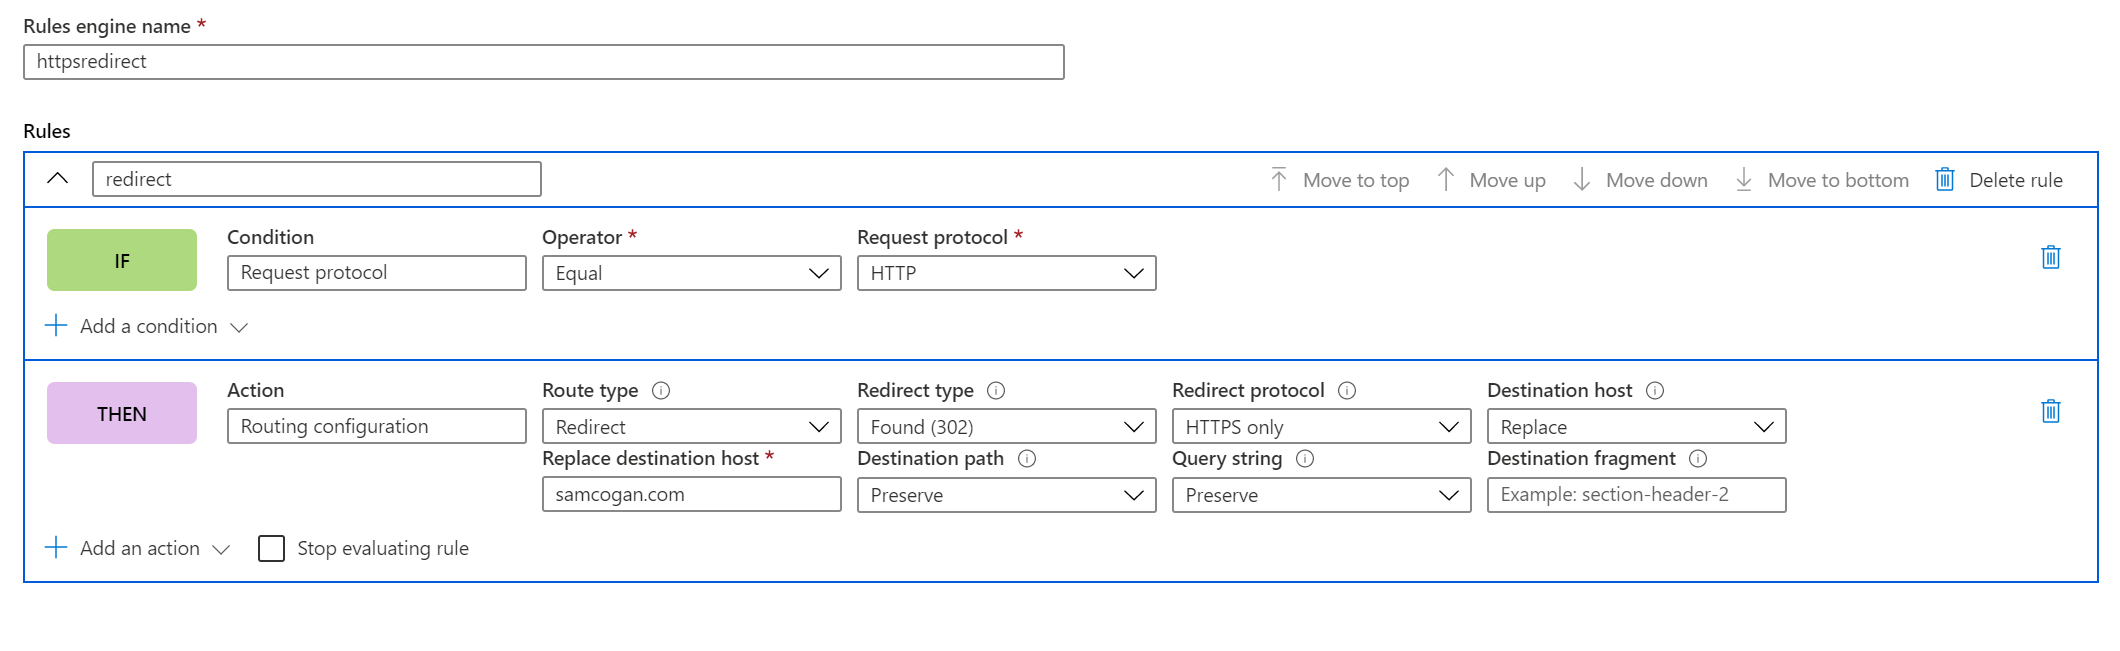Open the Redirect type Found (302) dropdown
This screenshot has height=651, width=2120.
(1006, 427)
